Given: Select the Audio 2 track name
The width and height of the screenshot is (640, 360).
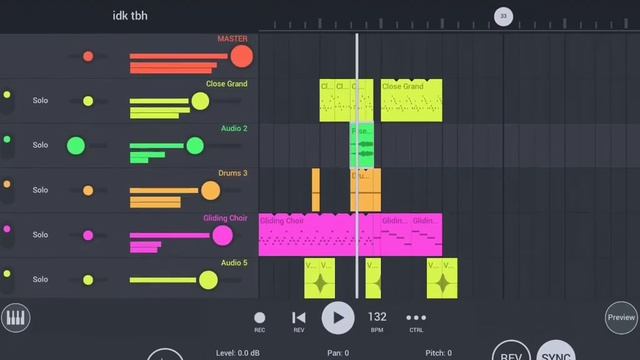Looking at the screenshot, I should tap(234, 129).
